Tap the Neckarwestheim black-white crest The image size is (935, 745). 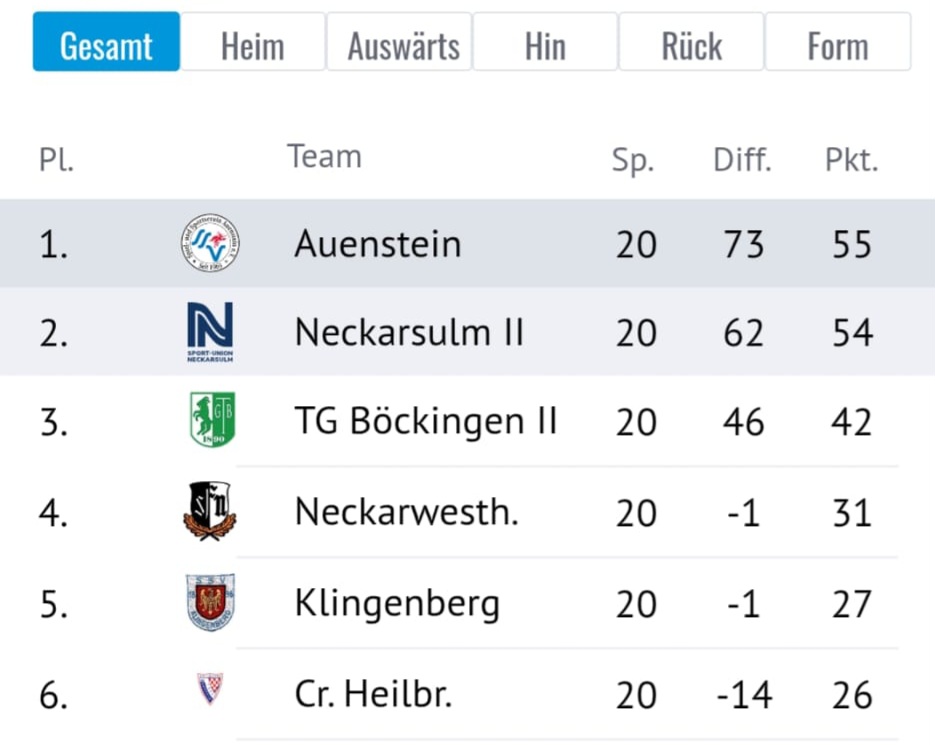pyautogui.click(x=210, y=511)
